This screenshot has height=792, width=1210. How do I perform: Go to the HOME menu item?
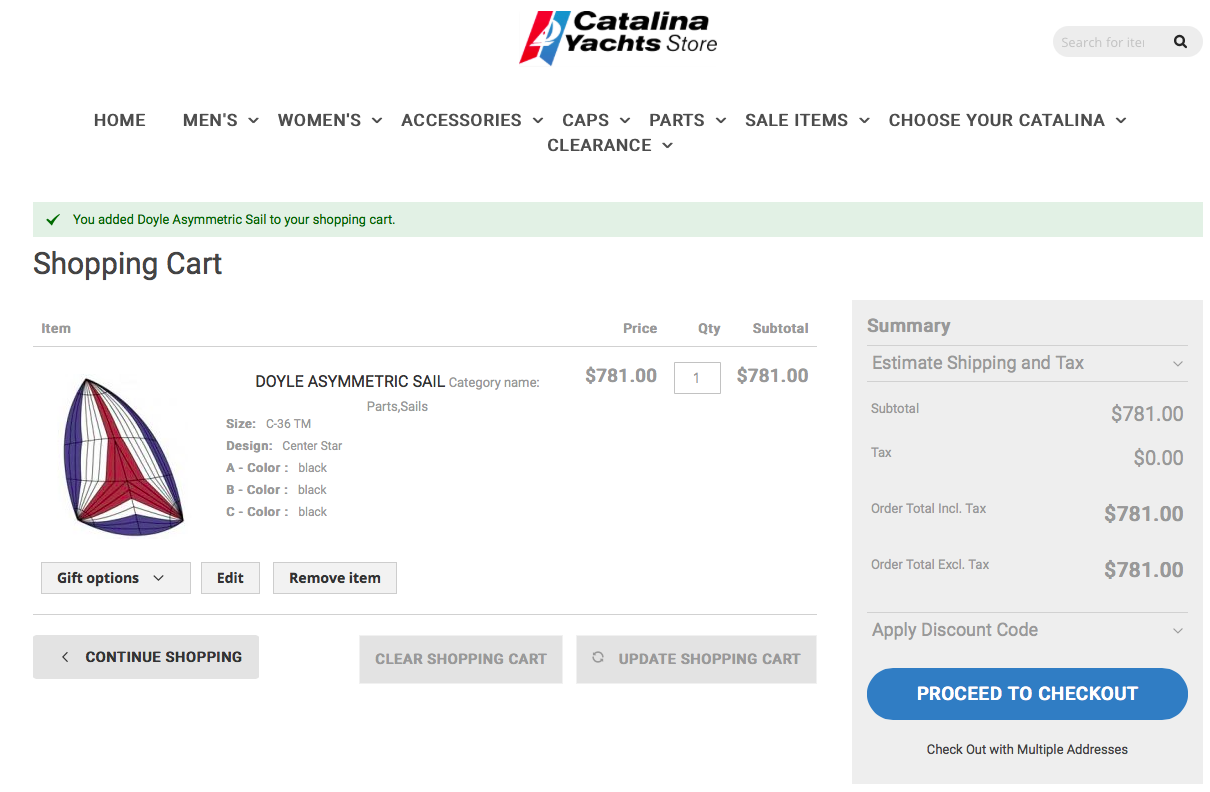point(120,120)
